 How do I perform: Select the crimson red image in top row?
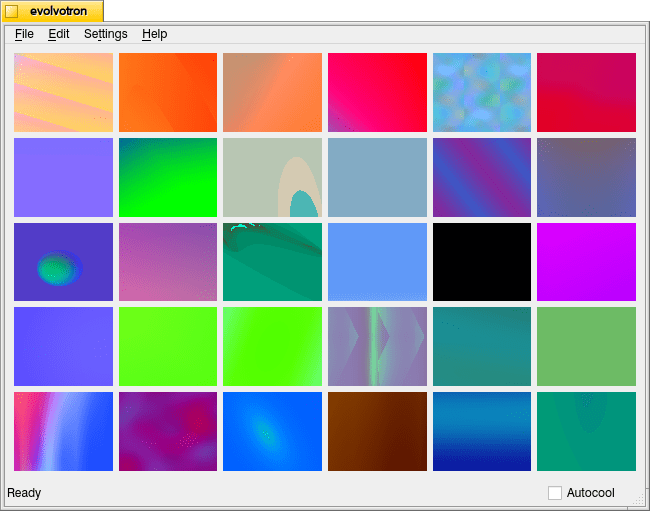(586, 92)
